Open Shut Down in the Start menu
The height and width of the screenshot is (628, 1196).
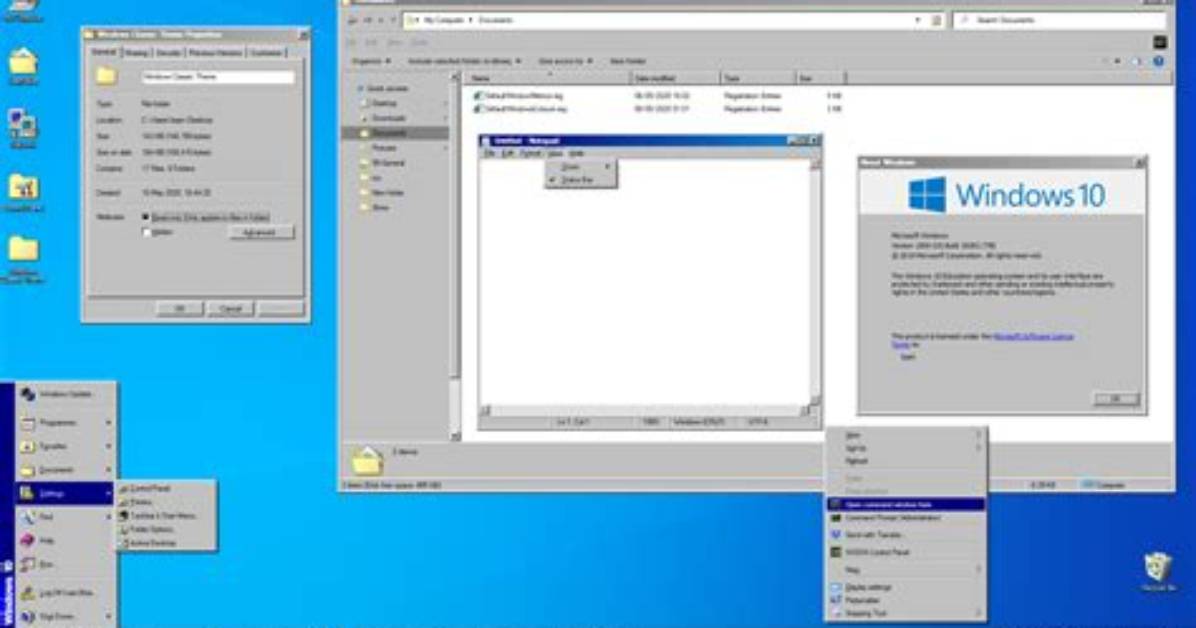(65, 616)
